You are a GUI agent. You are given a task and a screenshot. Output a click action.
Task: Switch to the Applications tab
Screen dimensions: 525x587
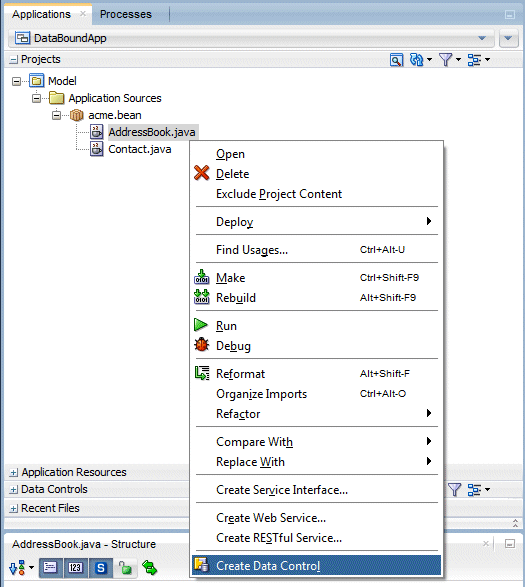tap(41, 14)
